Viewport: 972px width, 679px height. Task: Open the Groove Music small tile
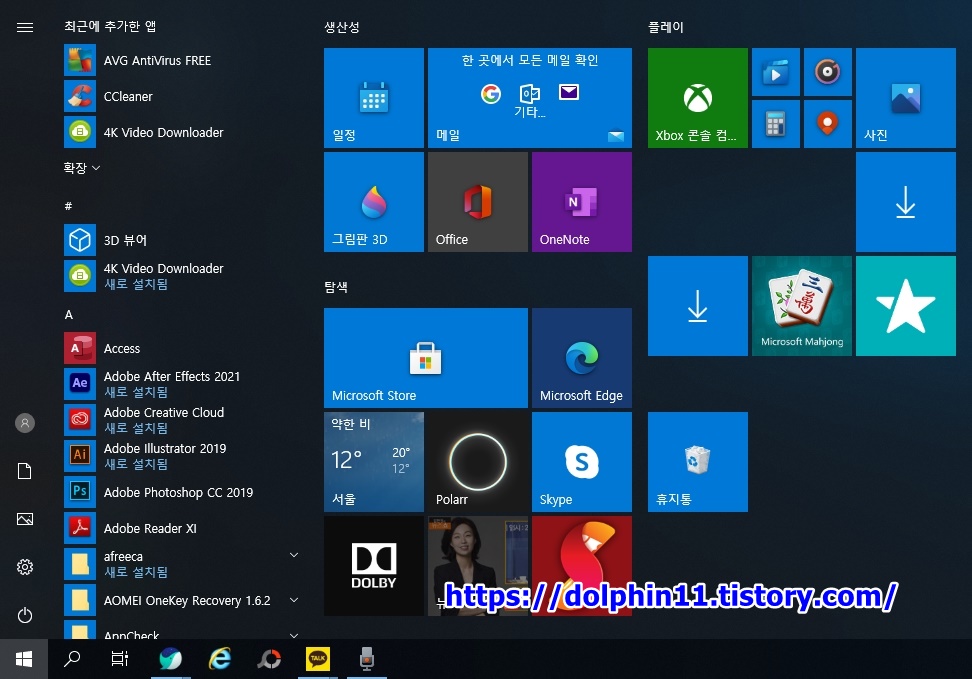click(x=828, y=72)
